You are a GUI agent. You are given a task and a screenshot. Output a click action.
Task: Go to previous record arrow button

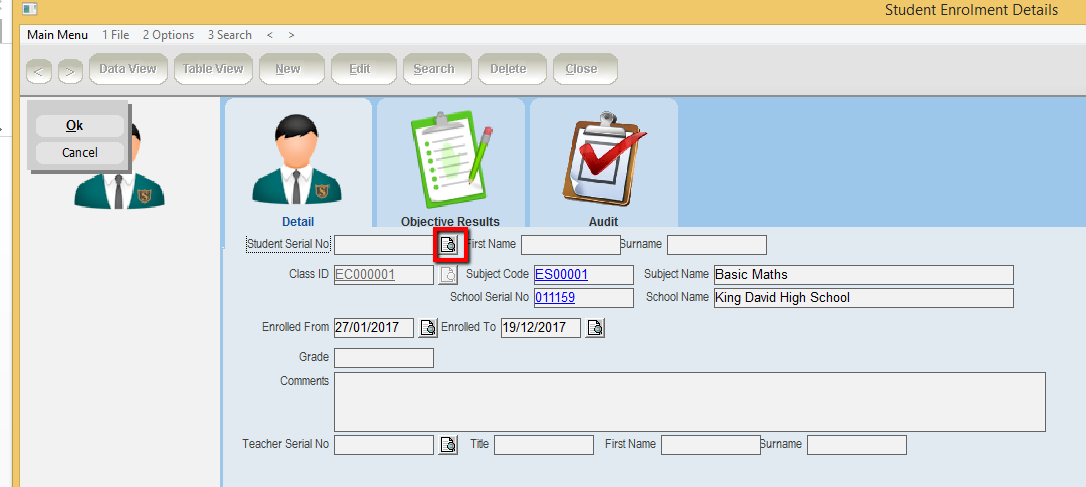point(39,71)
